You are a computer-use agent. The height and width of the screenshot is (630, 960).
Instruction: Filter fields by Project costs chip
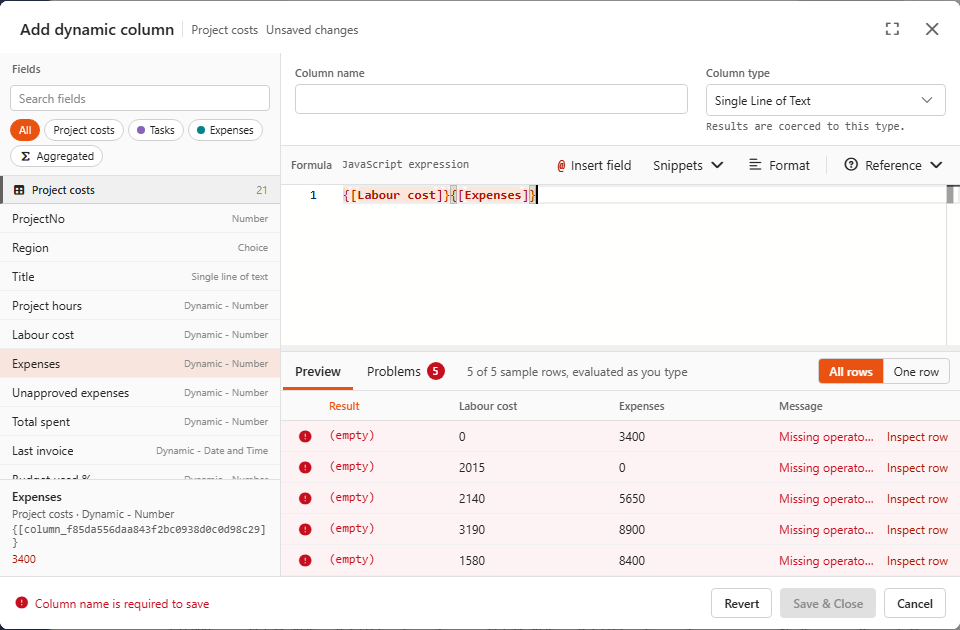click(84, 130)
